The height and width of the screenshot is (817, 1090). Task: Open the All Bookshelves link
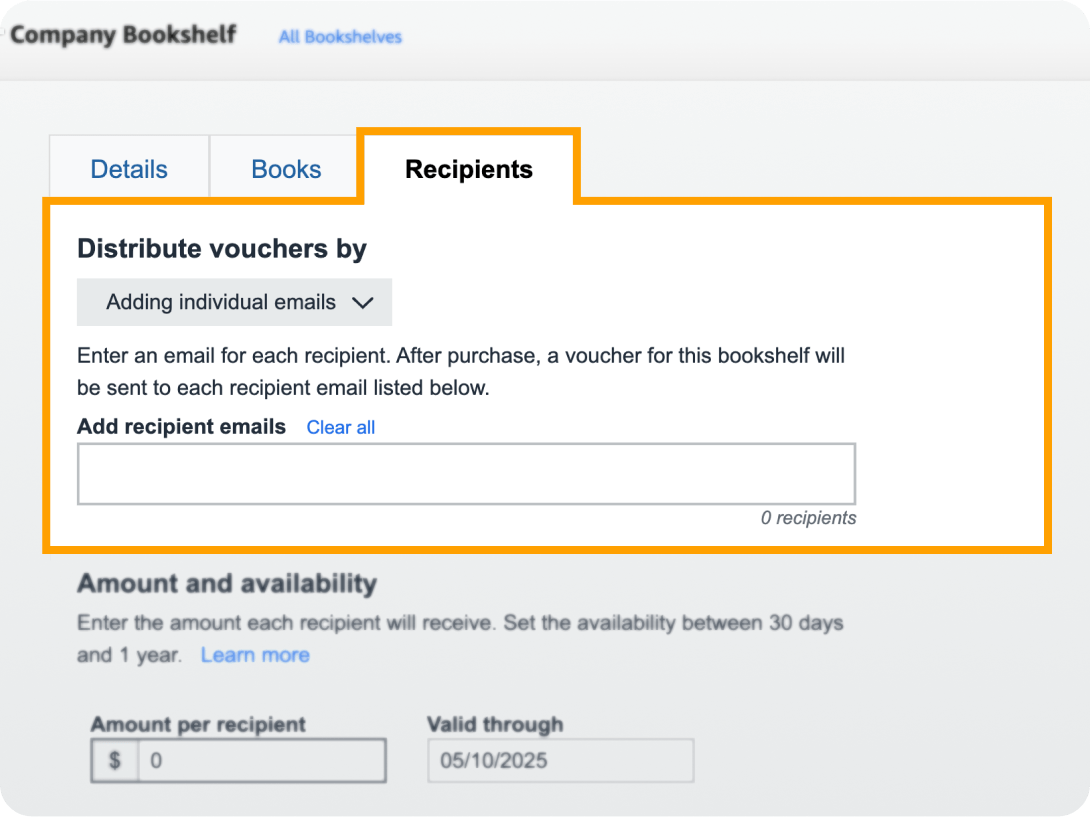click(340, 37)
